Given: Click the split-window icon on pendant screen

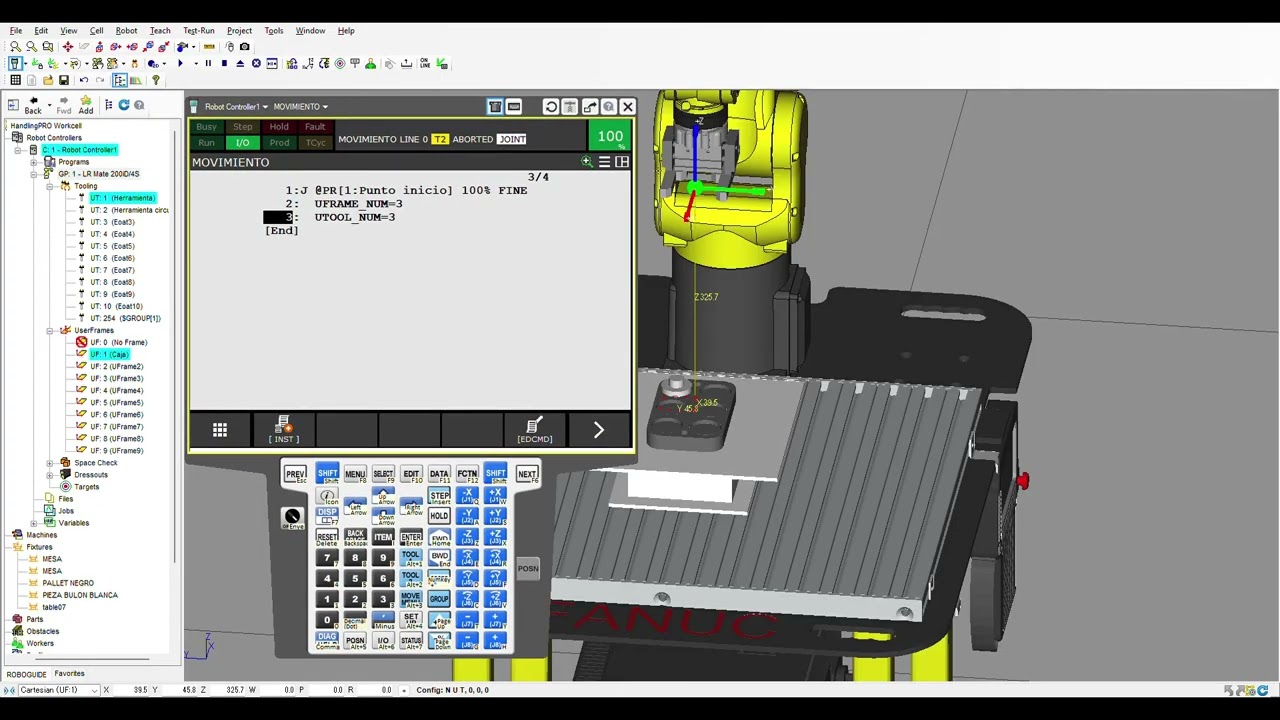Looking at the screenshot, I should 622,162.
